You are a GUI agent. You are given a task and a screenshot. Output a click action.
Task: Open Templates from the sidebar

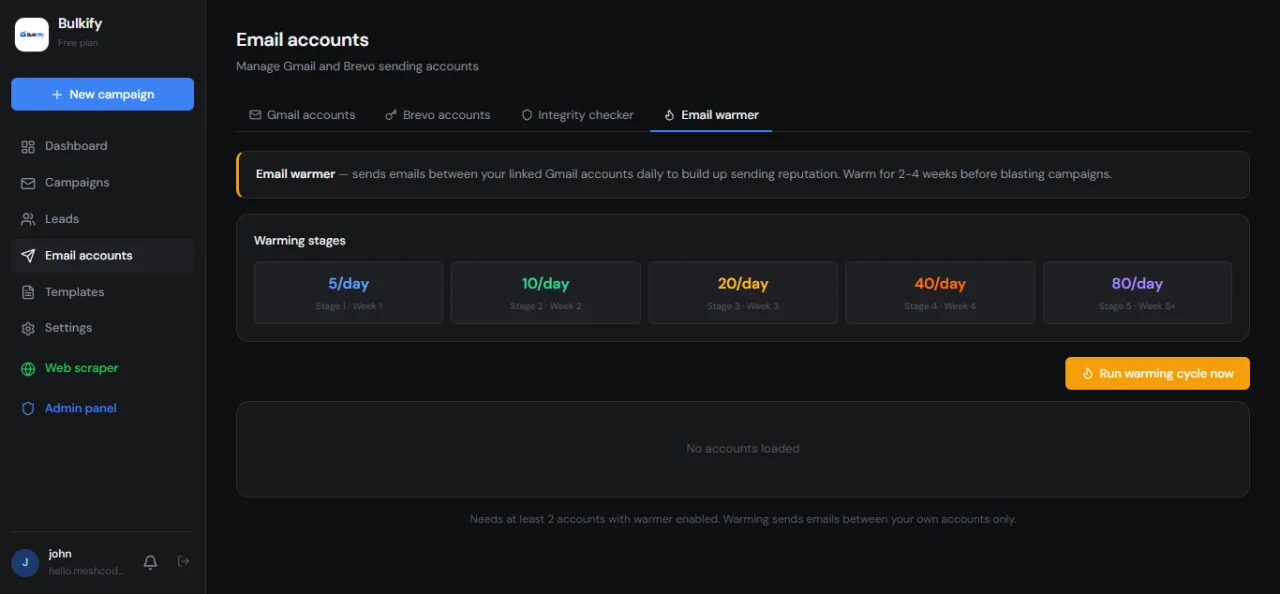pos(102,292)
